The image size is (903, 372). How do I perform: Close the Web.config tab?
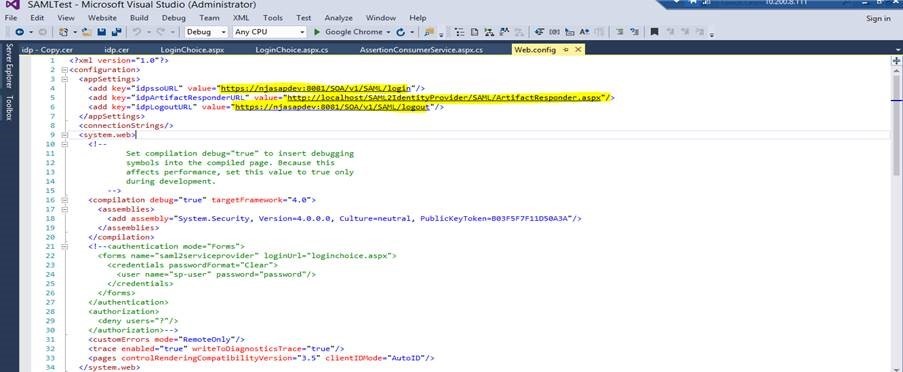(578, 50)
